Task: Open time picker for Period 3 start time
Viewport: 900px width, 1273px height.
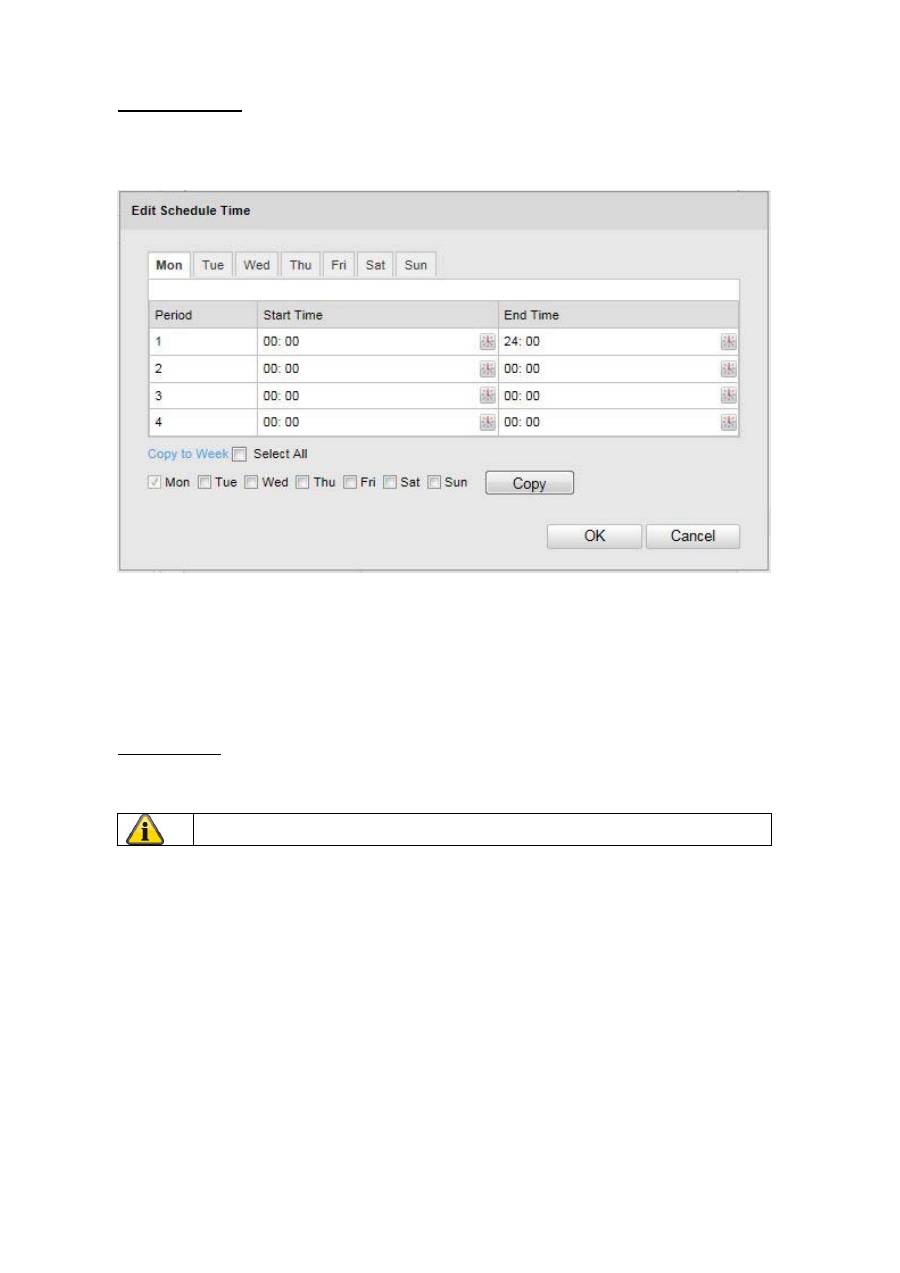Action: click(x=487, y=396)
